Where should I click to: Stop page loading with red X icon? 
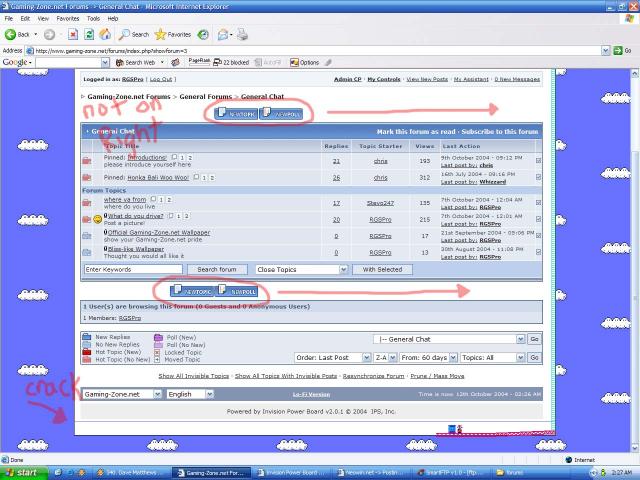73,35
